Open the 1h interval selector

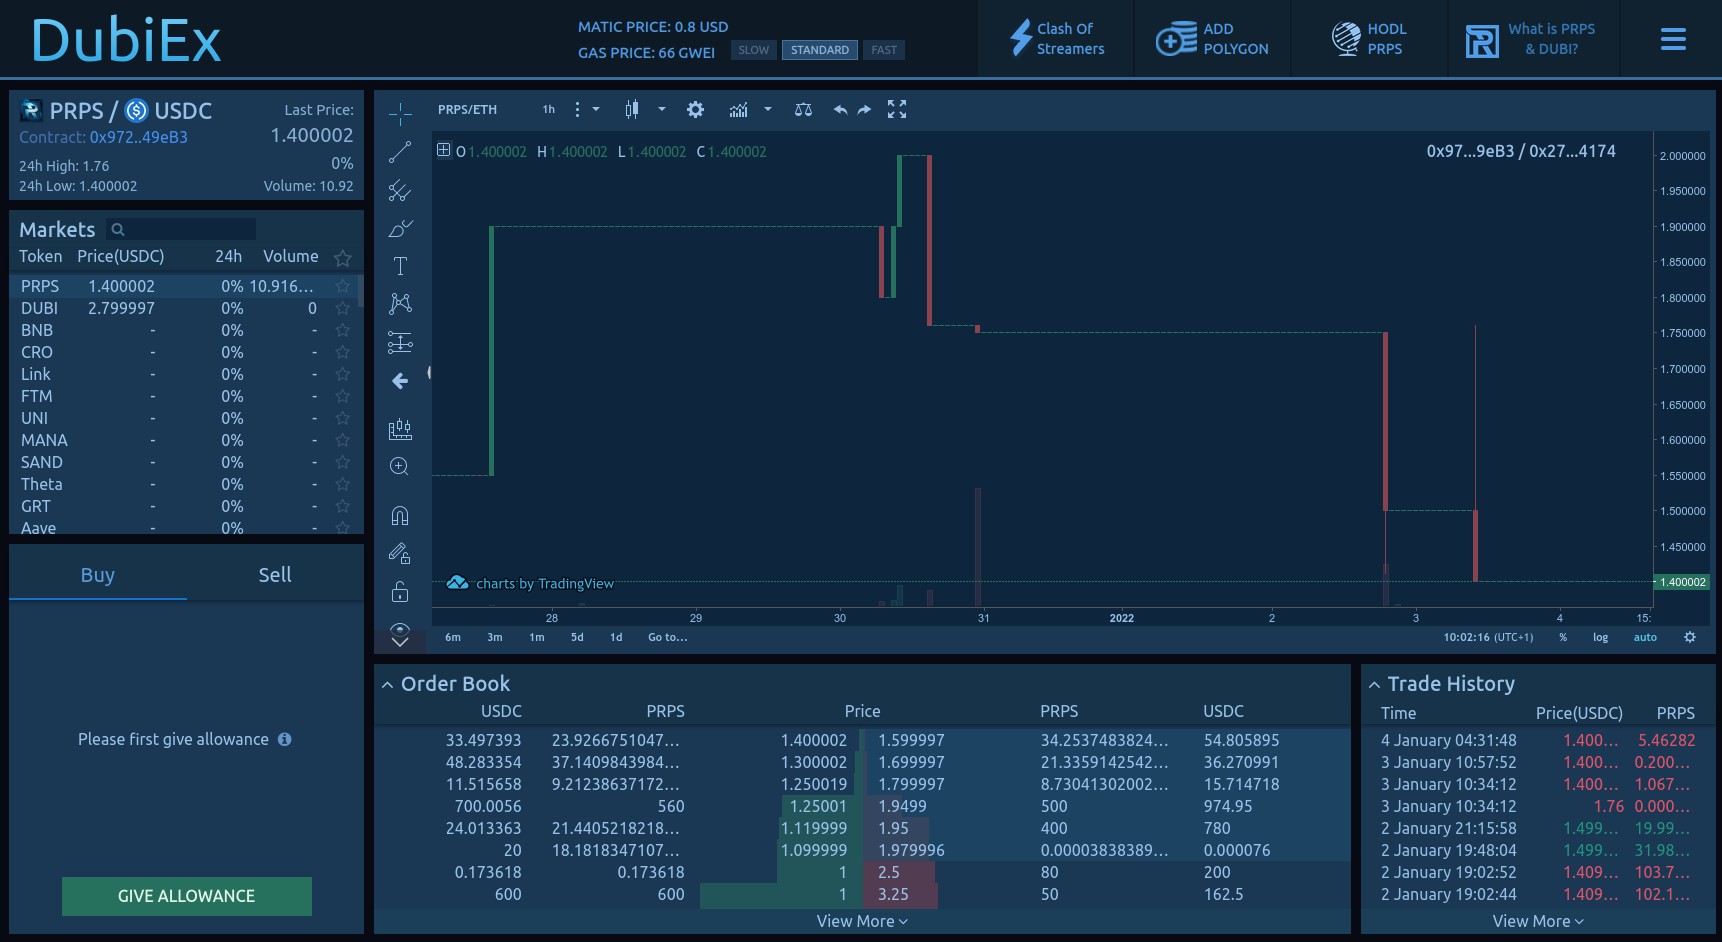[549, 110]
